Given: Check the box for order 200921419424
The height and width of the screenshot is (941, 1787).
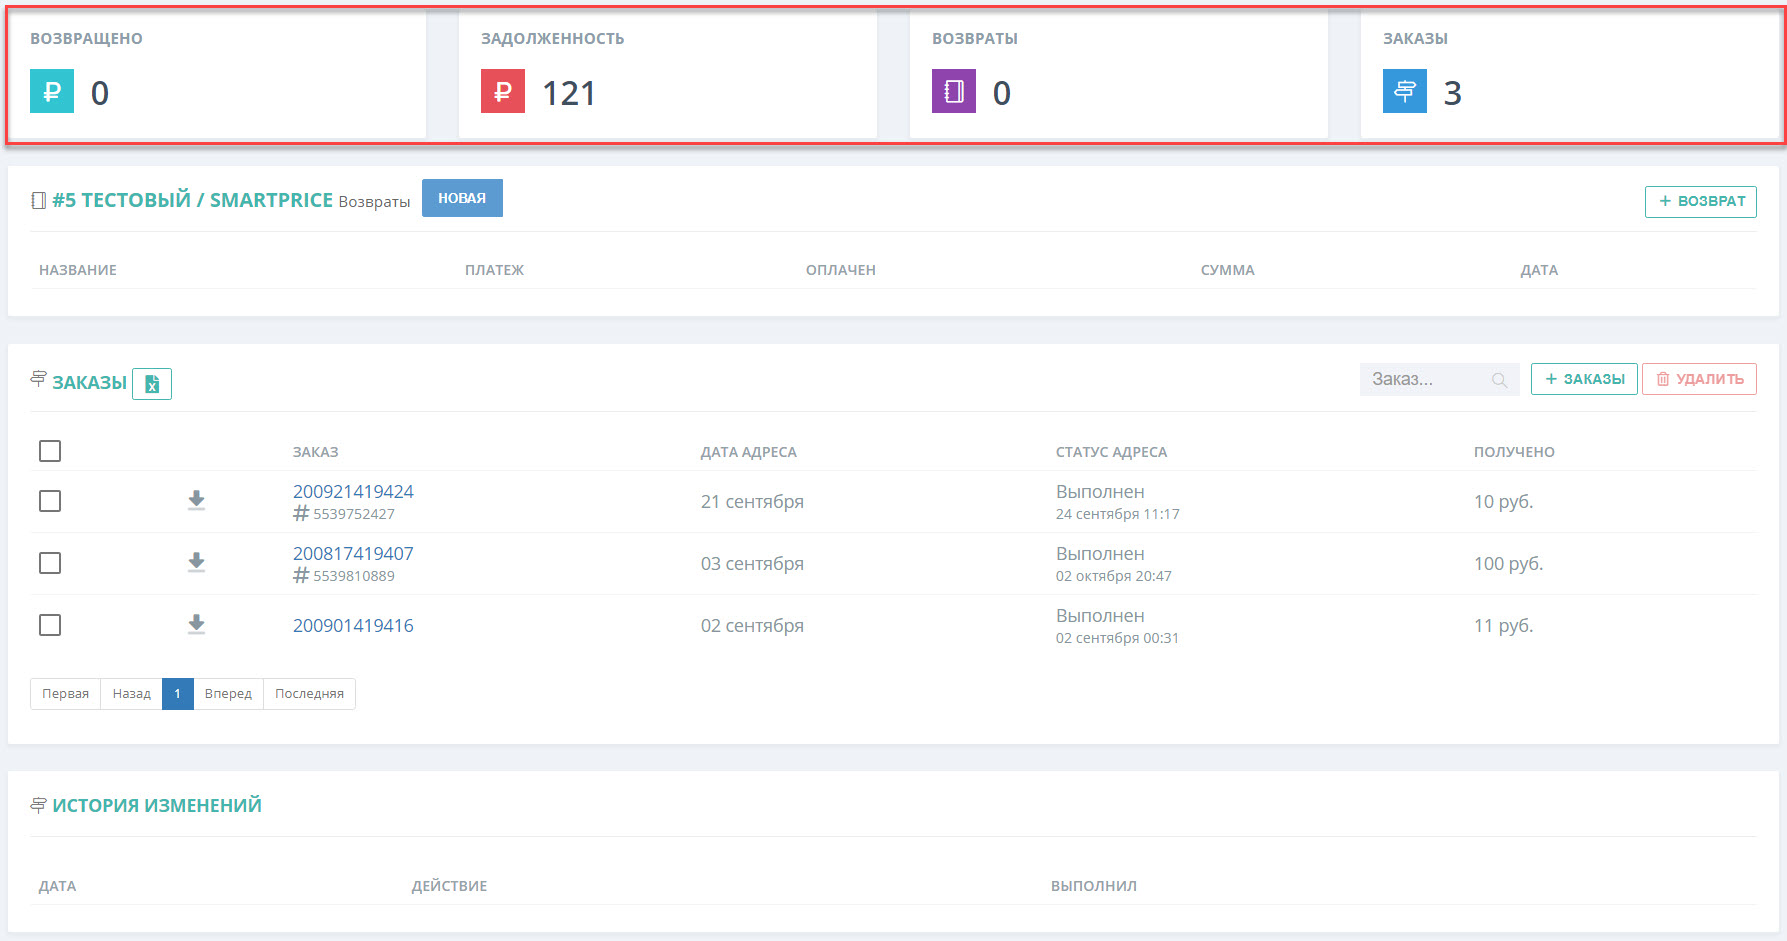Looking at the screenshot, I should point(50,501).
